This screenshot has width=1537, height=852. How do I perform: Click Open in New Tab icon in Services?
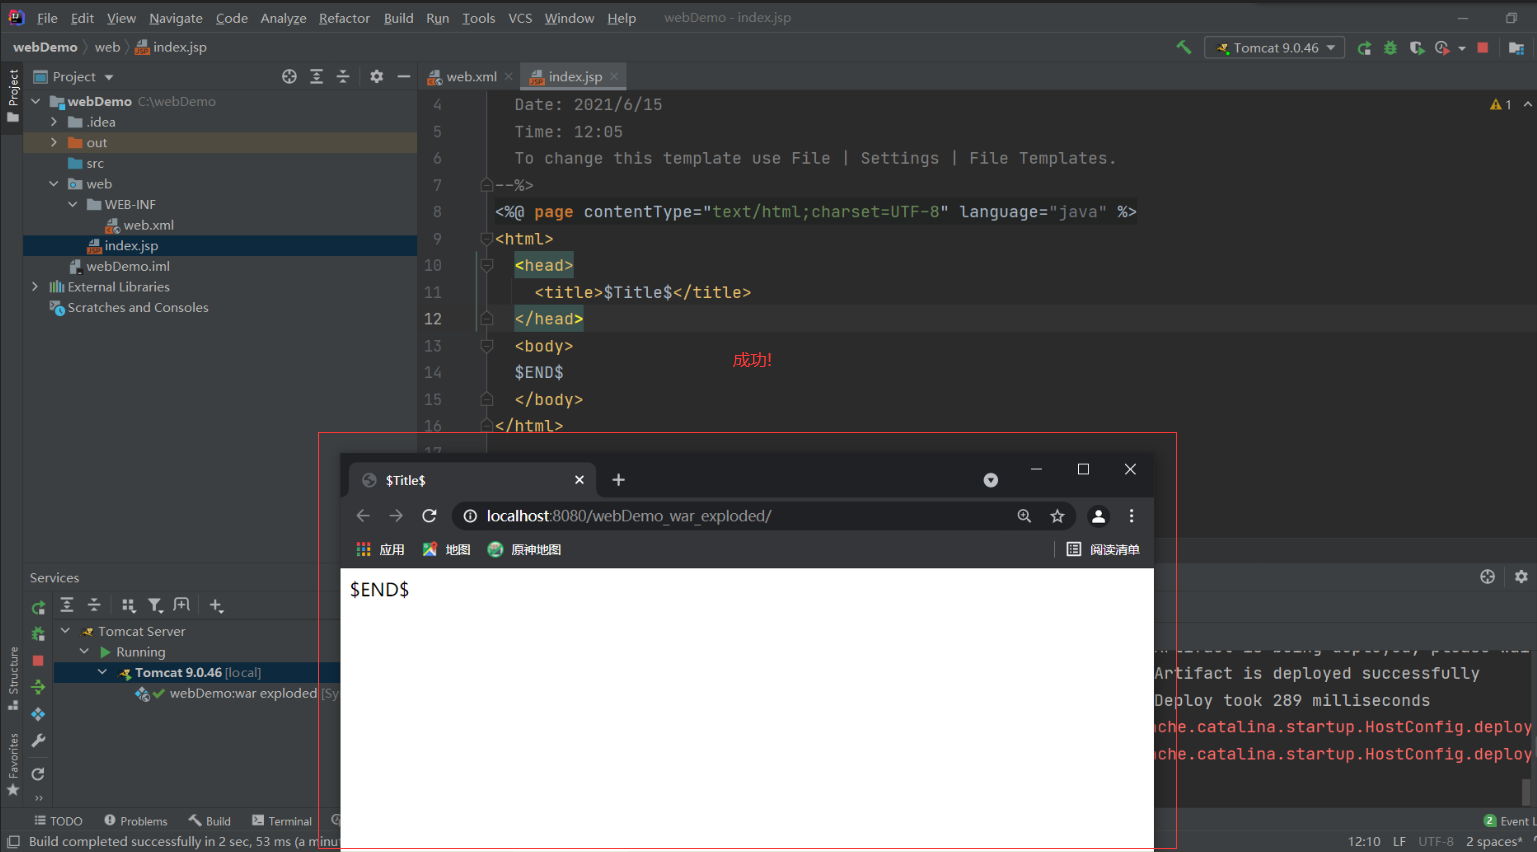click(x=181, y=605)
